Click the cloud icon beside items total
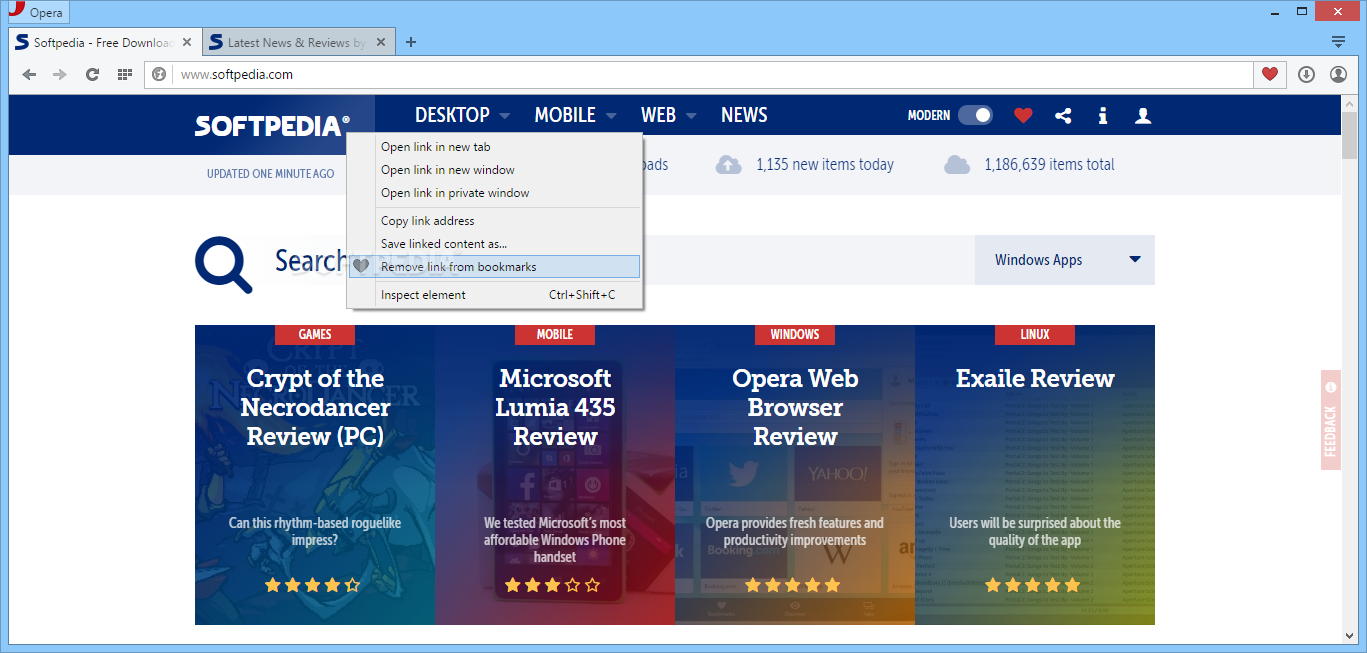The height and width of the screenshot is (653, 1367). pos(957,164)
